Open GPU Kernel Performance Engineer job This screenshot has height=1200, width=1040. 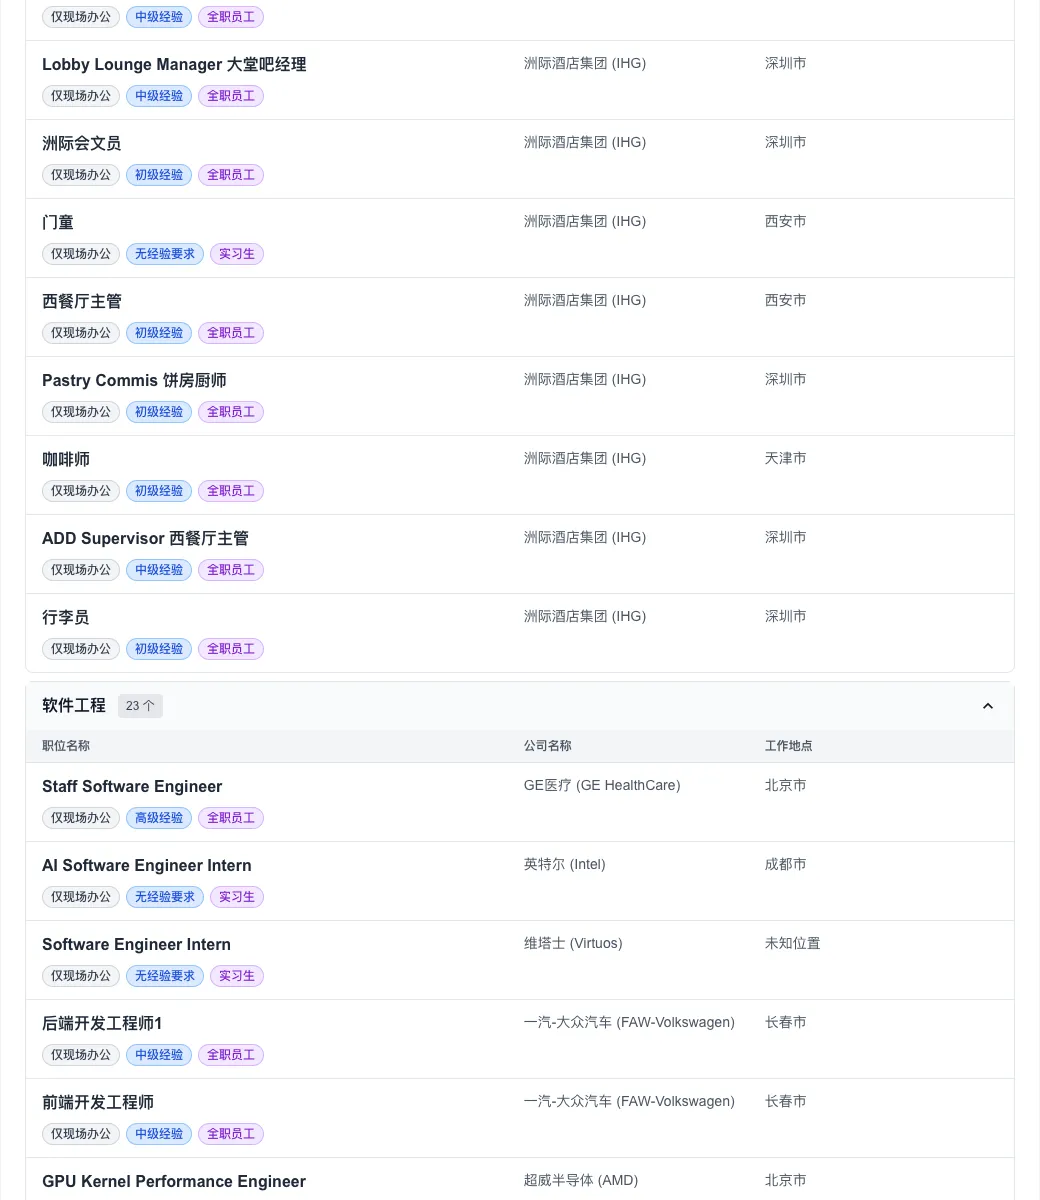(x=174, y=1182)
